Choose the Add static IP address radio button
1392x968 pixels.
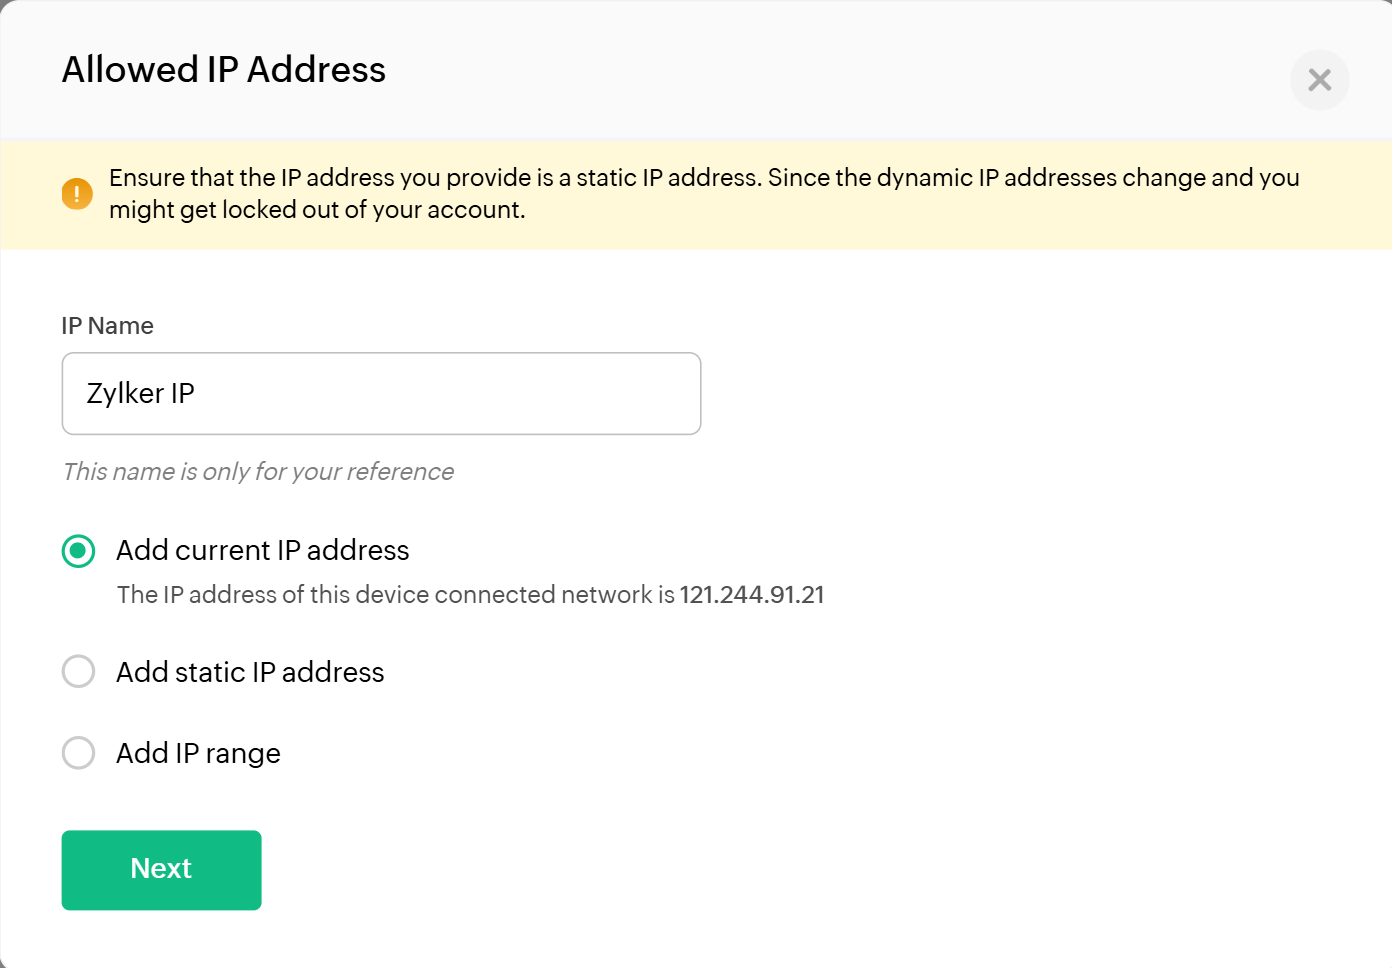(x=79, y=671)
